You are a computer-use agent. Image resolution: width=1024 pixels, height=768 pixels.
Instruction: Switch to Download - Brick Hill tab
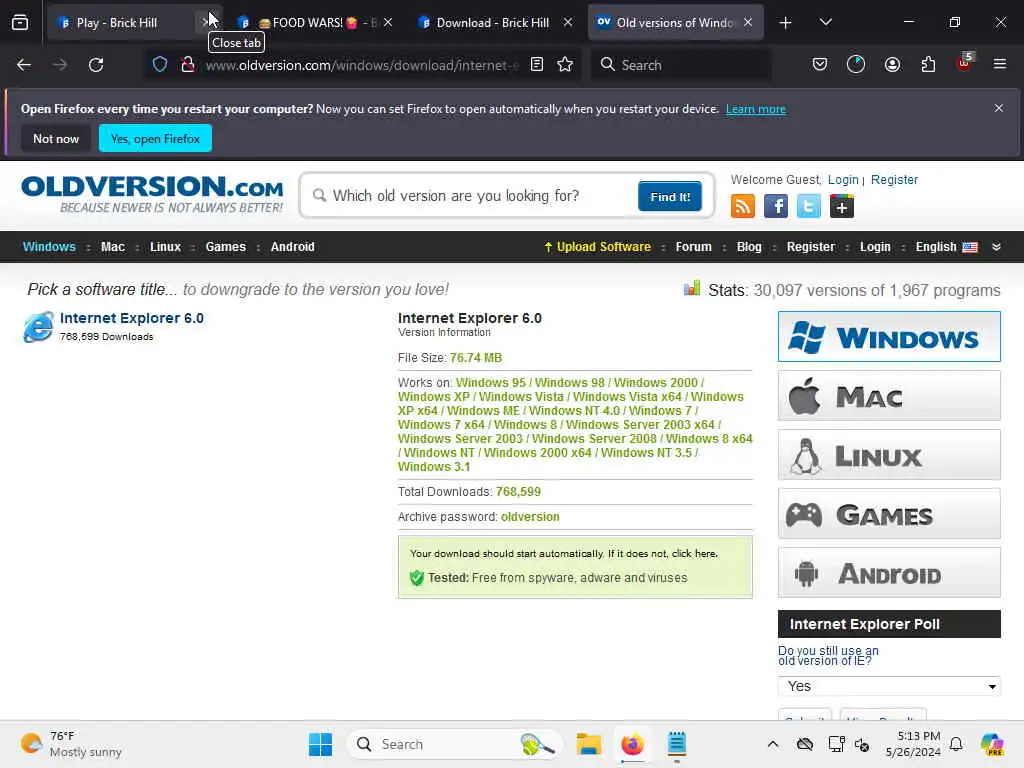[491, 23]
